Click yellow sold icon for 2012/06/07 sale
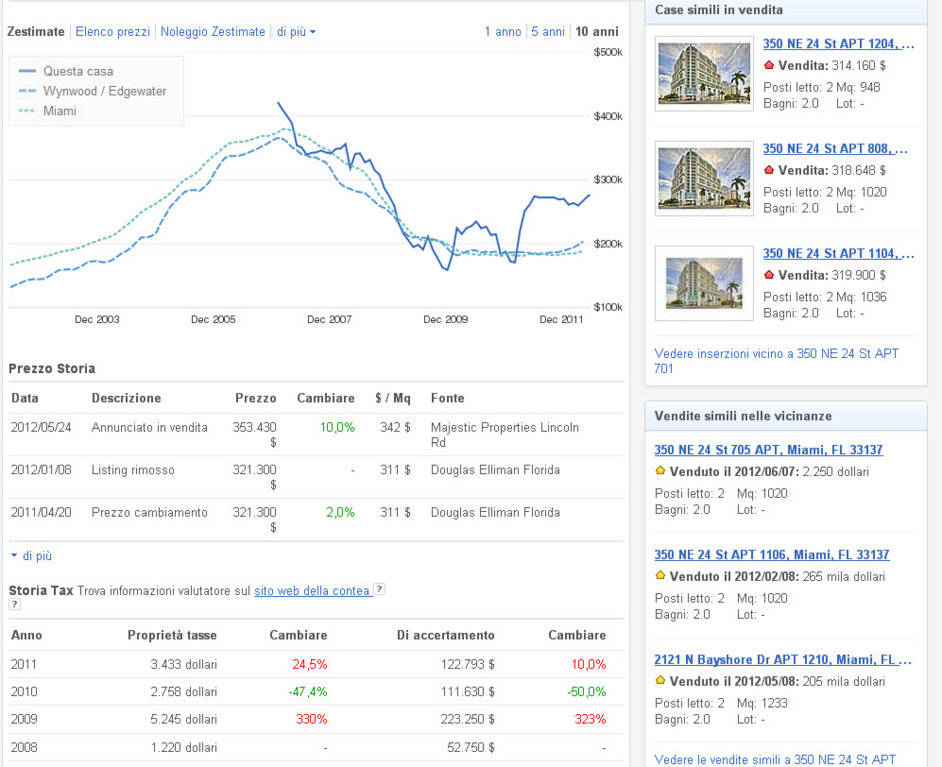942x767 pixels. (660, 471)
